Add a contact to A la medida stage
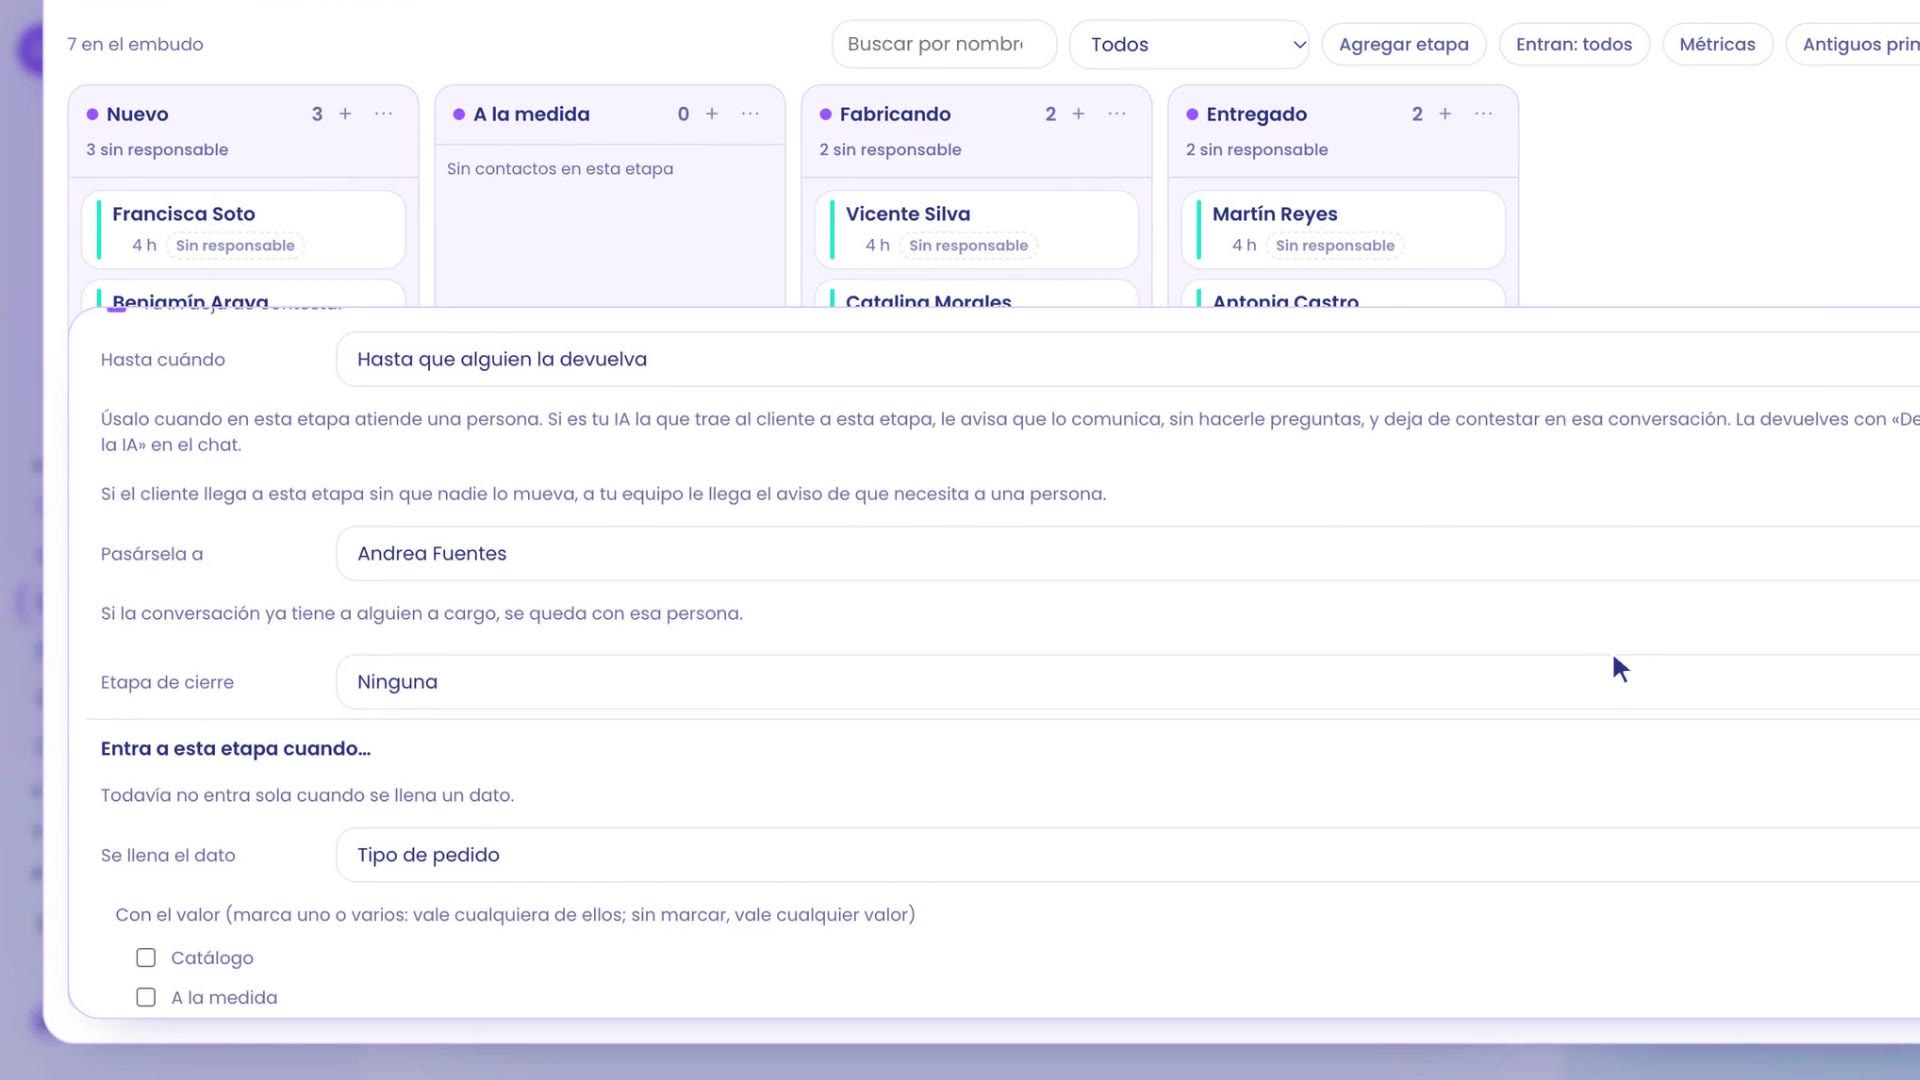The height and width of the screenshot is (1080, 1920). click(712, 114)
